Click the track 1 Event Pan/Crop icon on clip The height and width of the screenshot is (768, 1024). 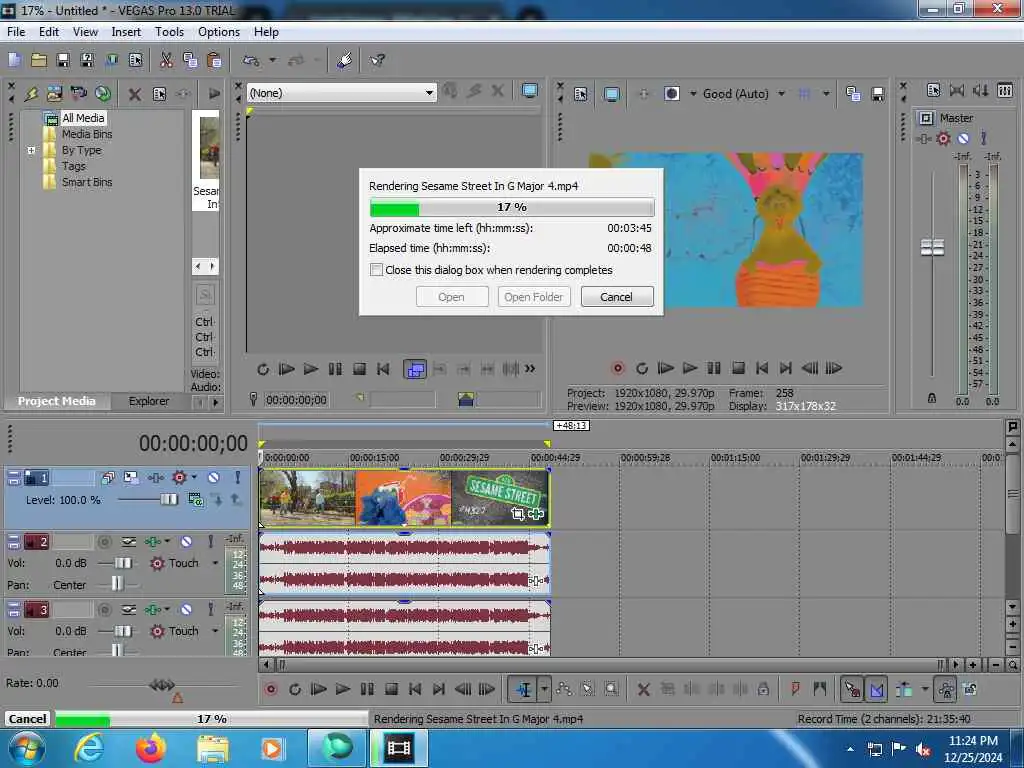(x=517, y=514)
